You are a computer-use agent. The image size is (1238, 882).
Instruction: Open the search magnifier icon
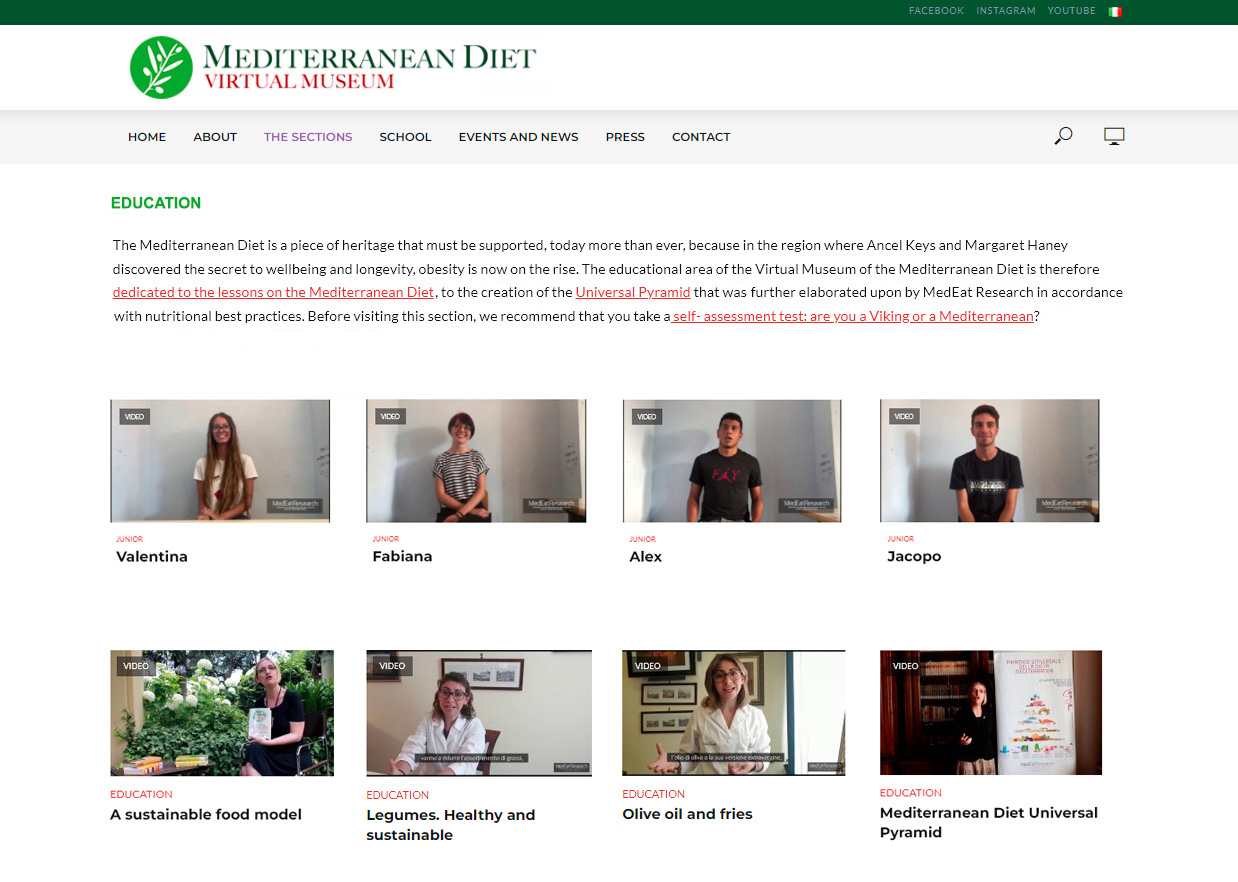[x=1063, y=135]
